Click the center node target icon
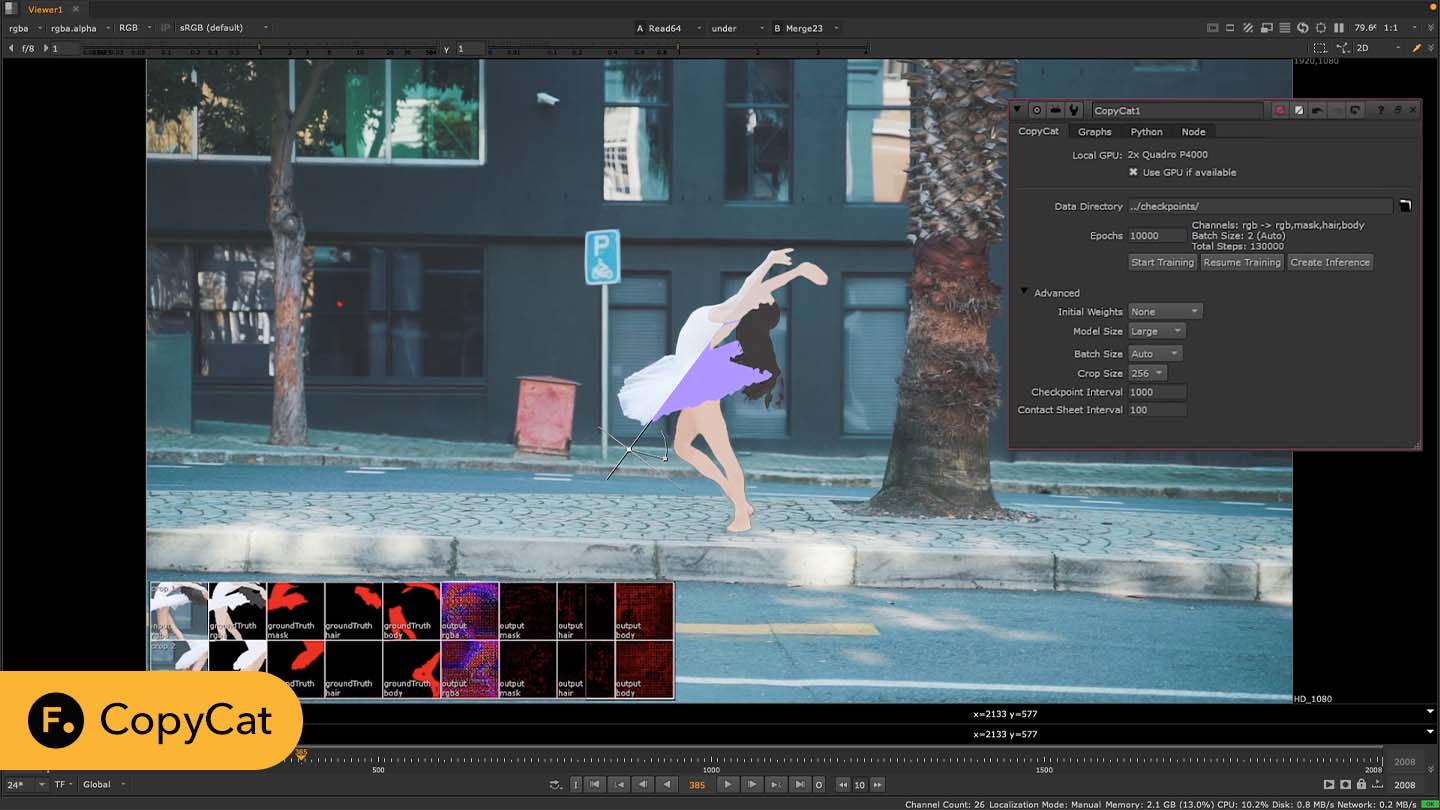This screenshot has height=810, width=1440. tap(1037, 110)
